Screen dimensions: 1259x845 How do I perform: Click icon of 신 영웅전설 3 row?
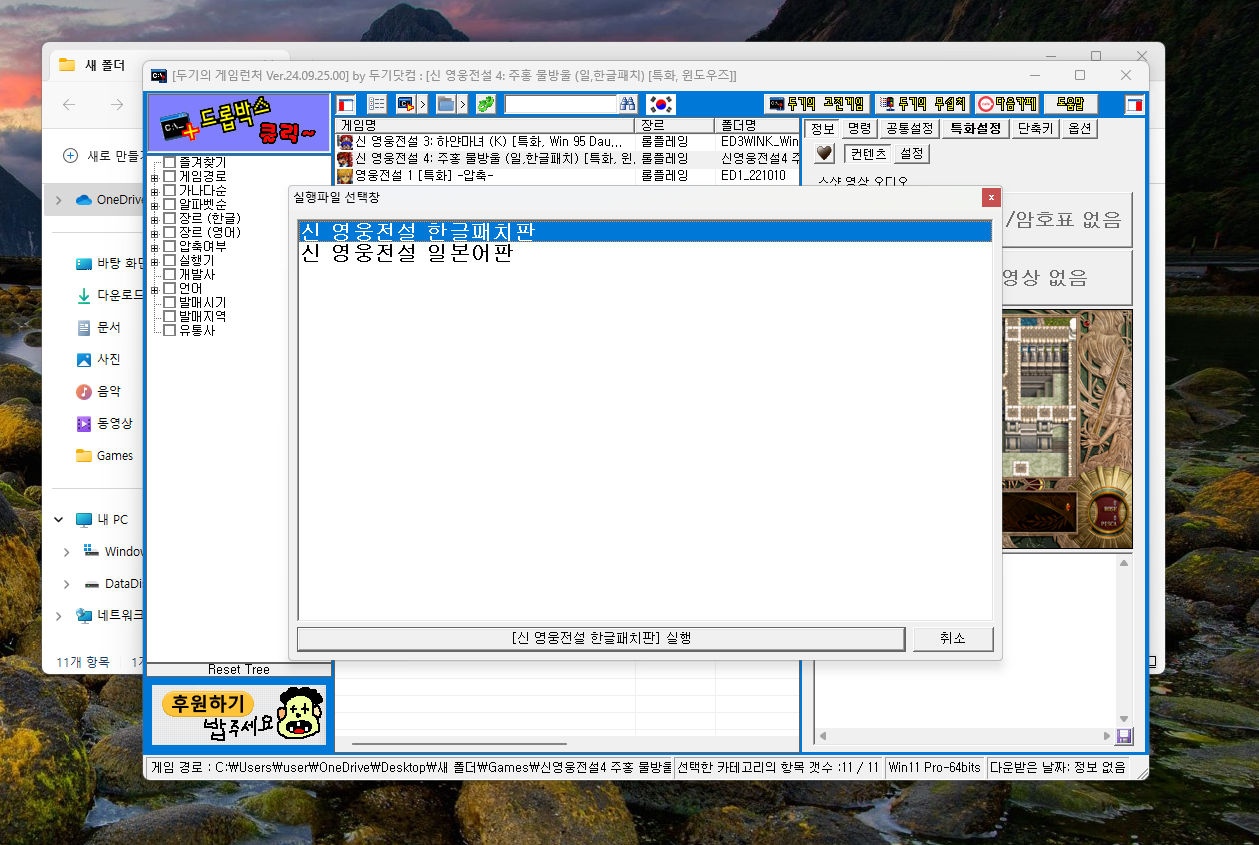tap(345, 142)
